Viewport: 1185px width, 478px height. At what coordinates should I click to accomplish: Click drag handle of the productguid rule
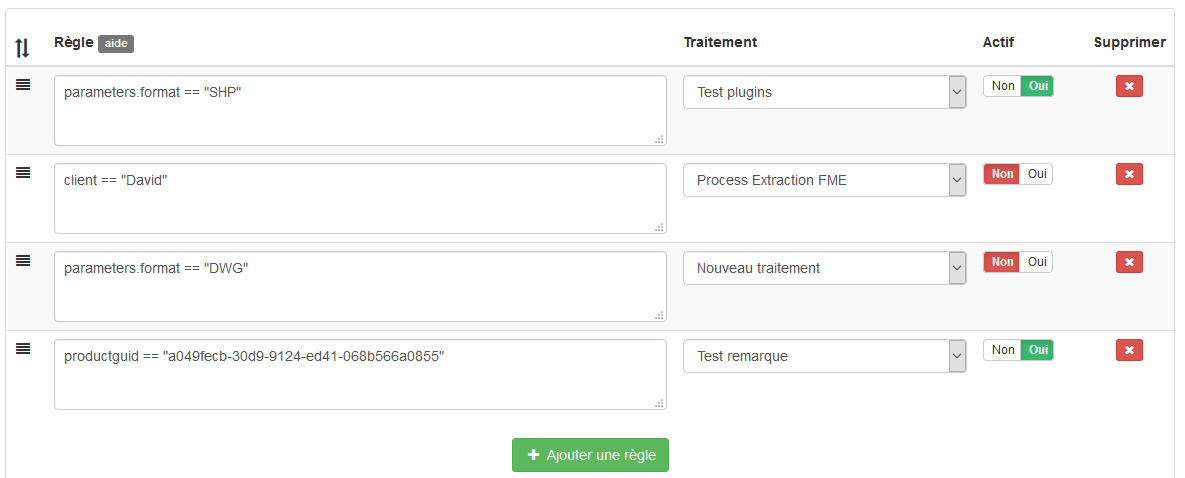pos(23,348)
